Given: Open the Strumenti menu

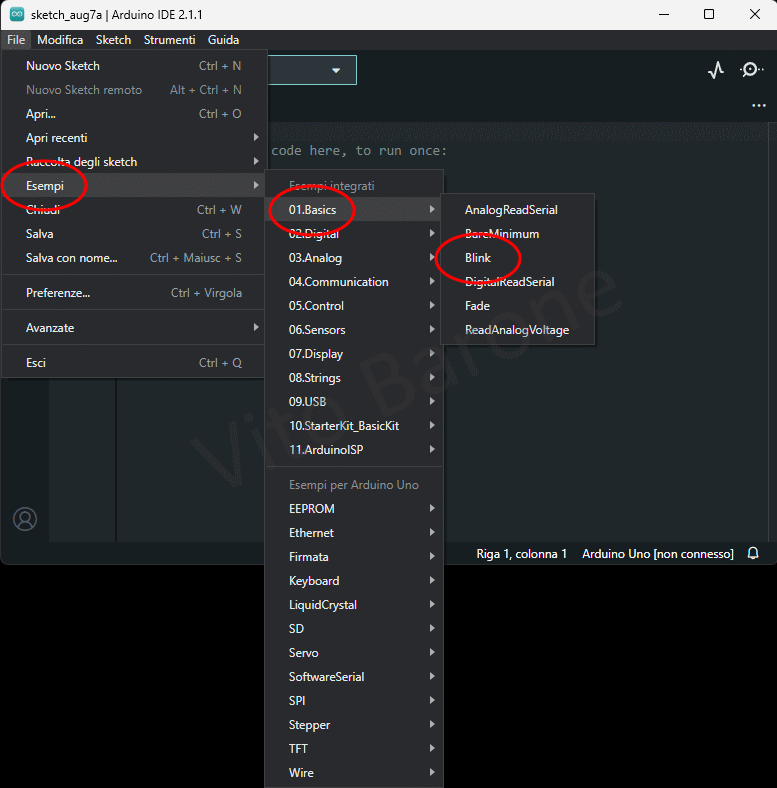Looking at the screenshot, I should coord(169,40).
